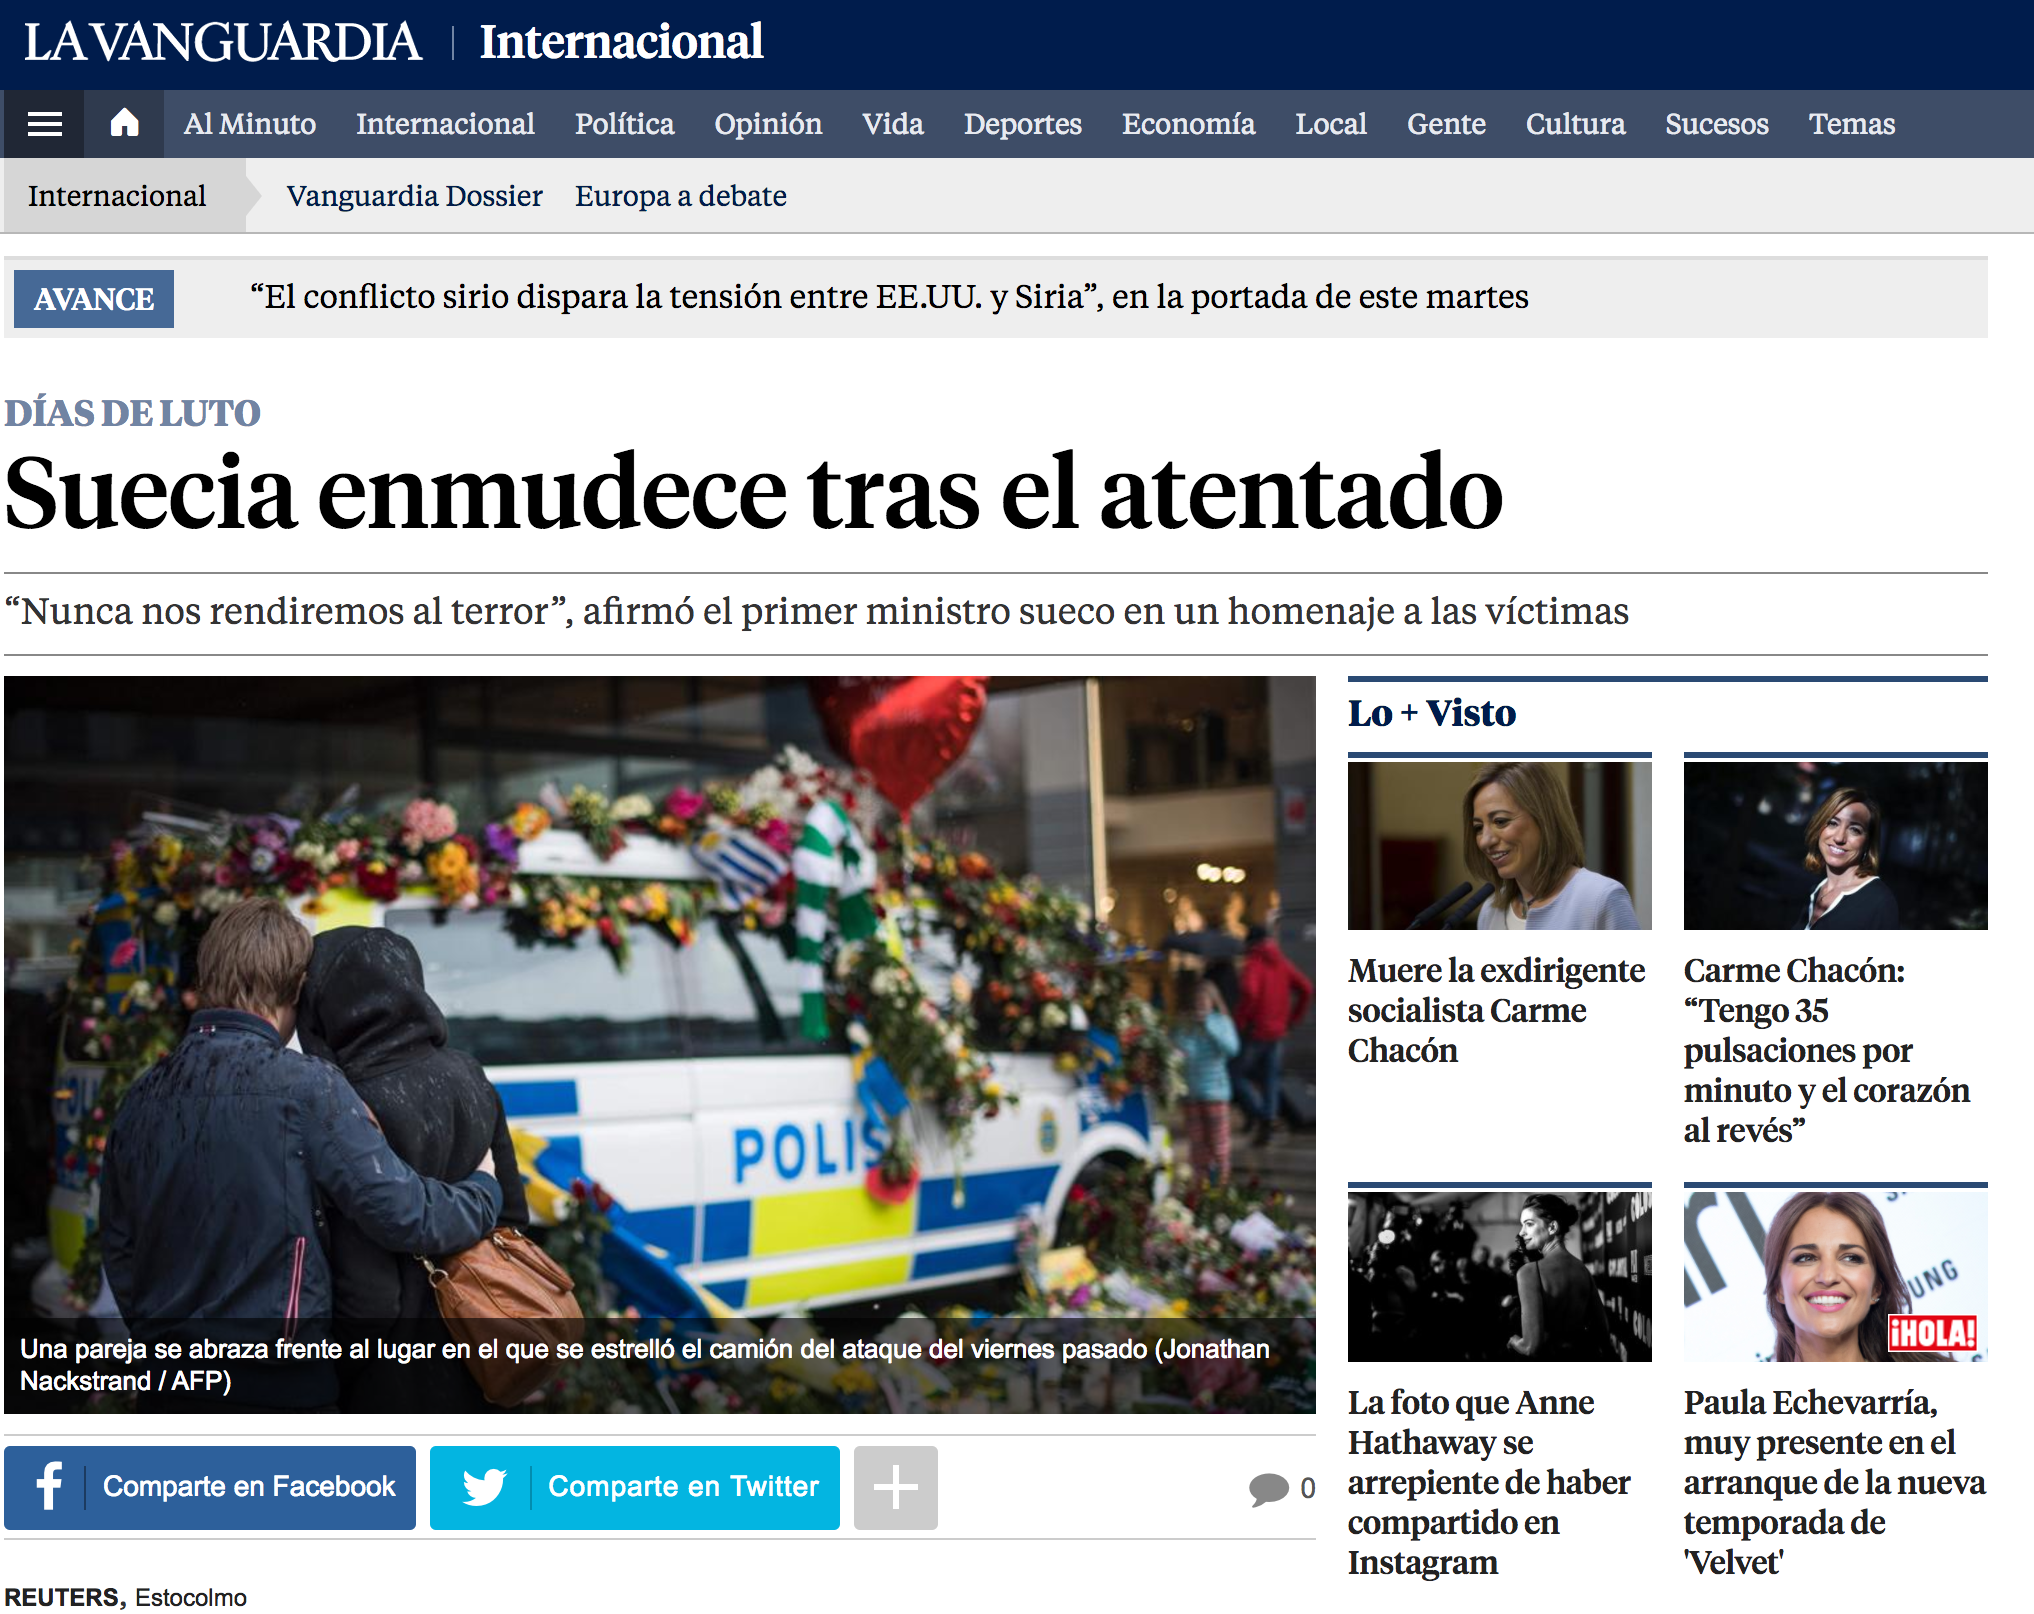
Task: Go to the home page icon
Action: 124,123
